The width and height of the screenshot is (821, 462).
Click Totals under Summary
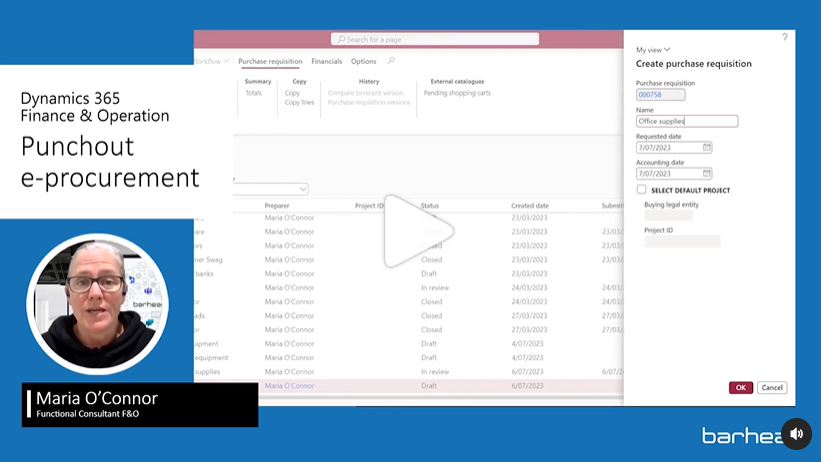[x=254, y=93]
